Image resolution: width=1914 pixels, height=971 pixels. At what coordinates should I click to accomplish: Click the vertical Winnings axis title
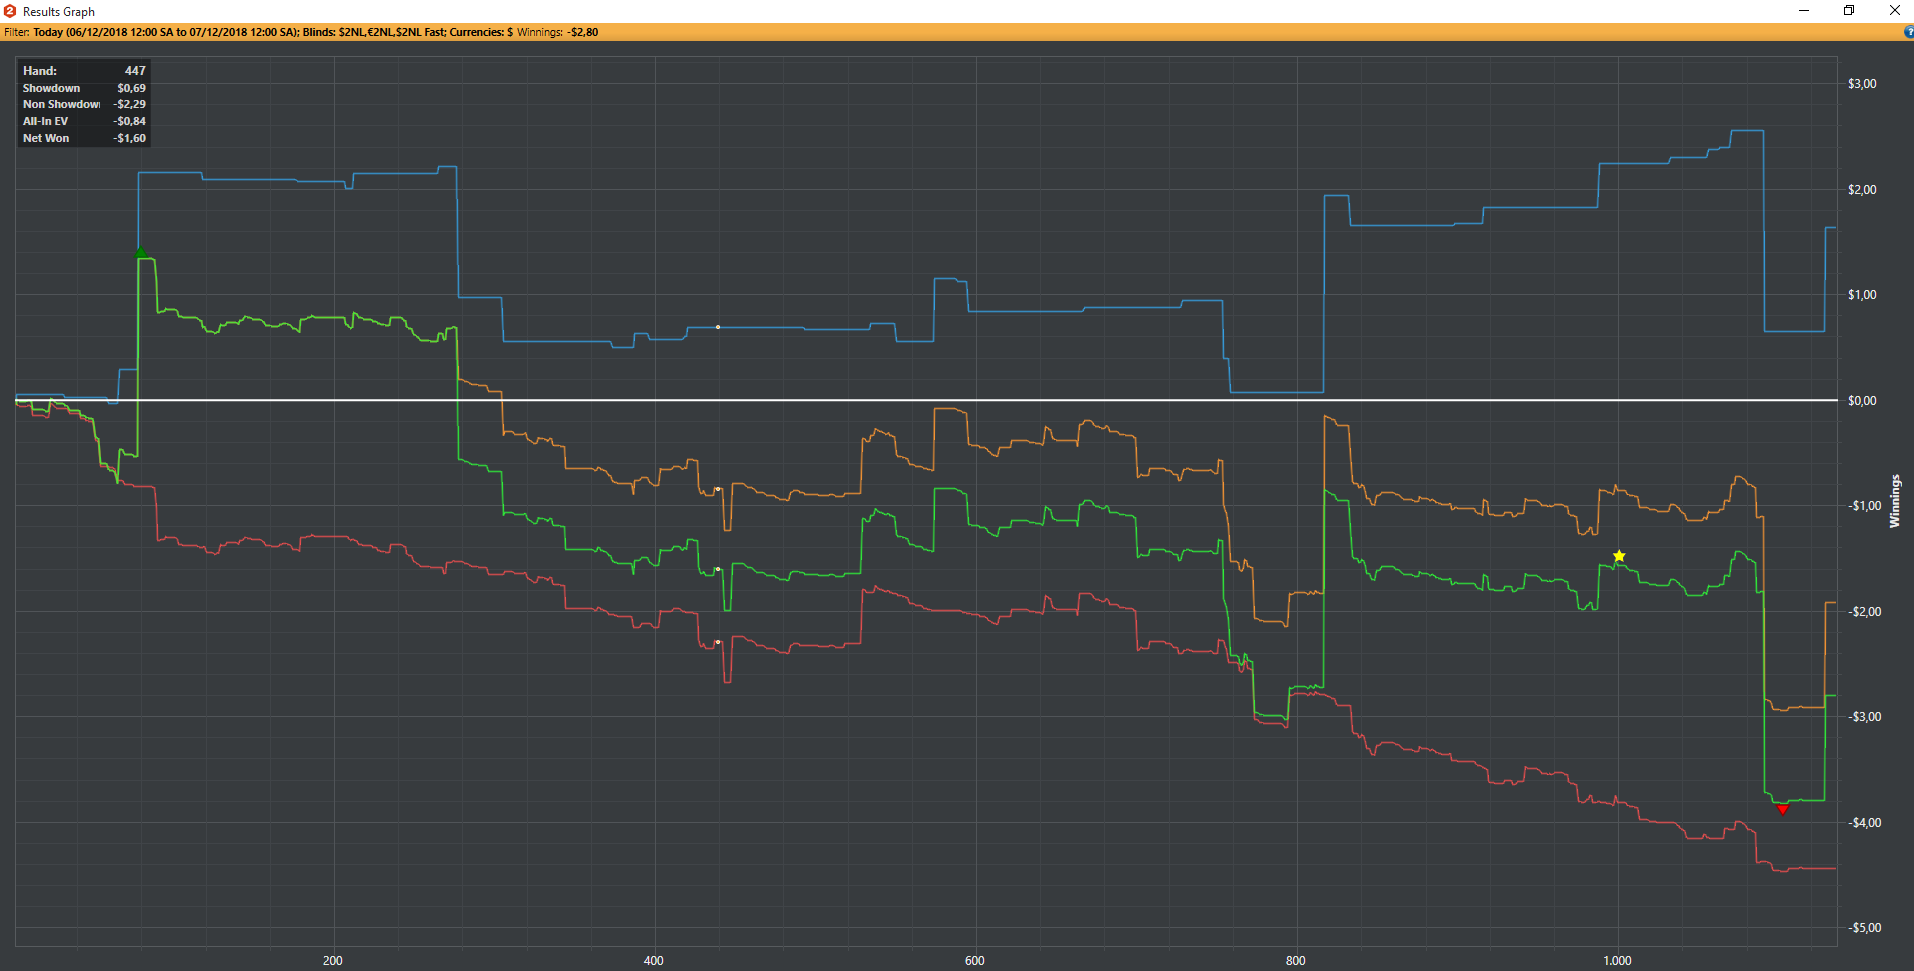[x=1894, y=501]
